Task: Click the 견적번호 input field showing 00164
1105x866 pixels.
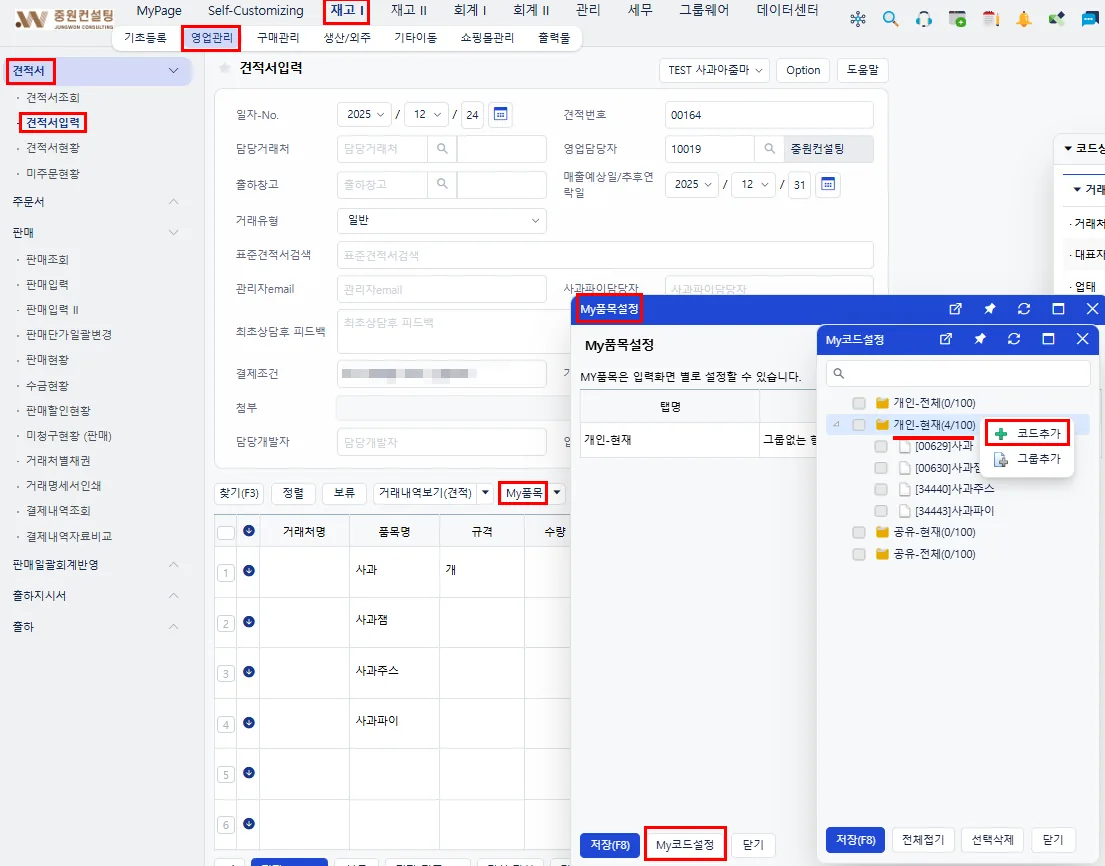Action: click(769, 115)
